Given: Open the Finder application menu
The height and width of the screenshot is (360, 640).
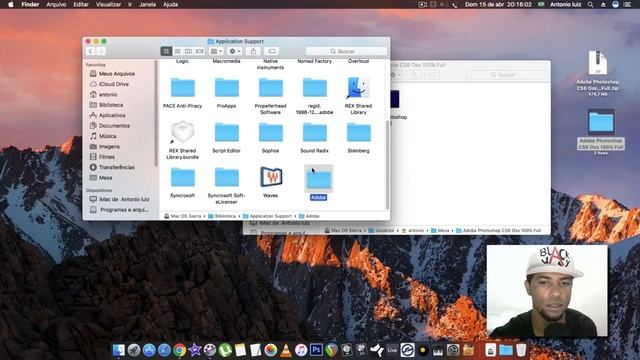Looking at the screenshot, I should pos(30,4).
